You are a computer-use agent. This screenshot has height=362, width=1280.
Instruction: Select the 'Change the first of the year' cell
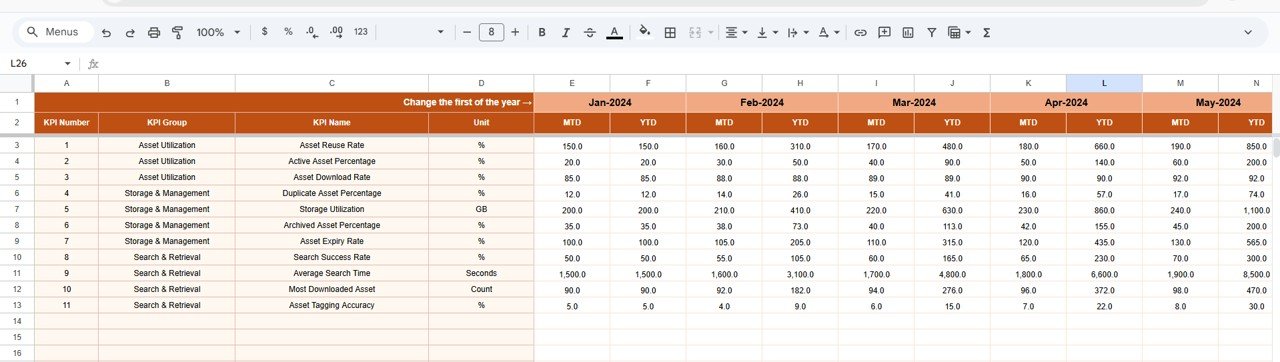pos(284,102)
